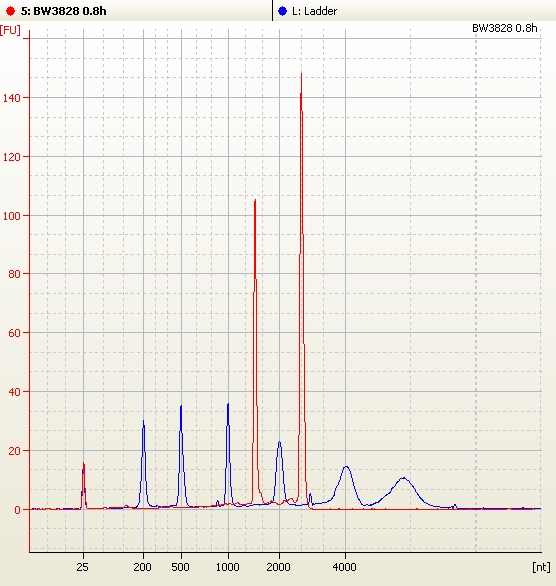Click the 100 y-axis tick label

(x=12, y=216)
